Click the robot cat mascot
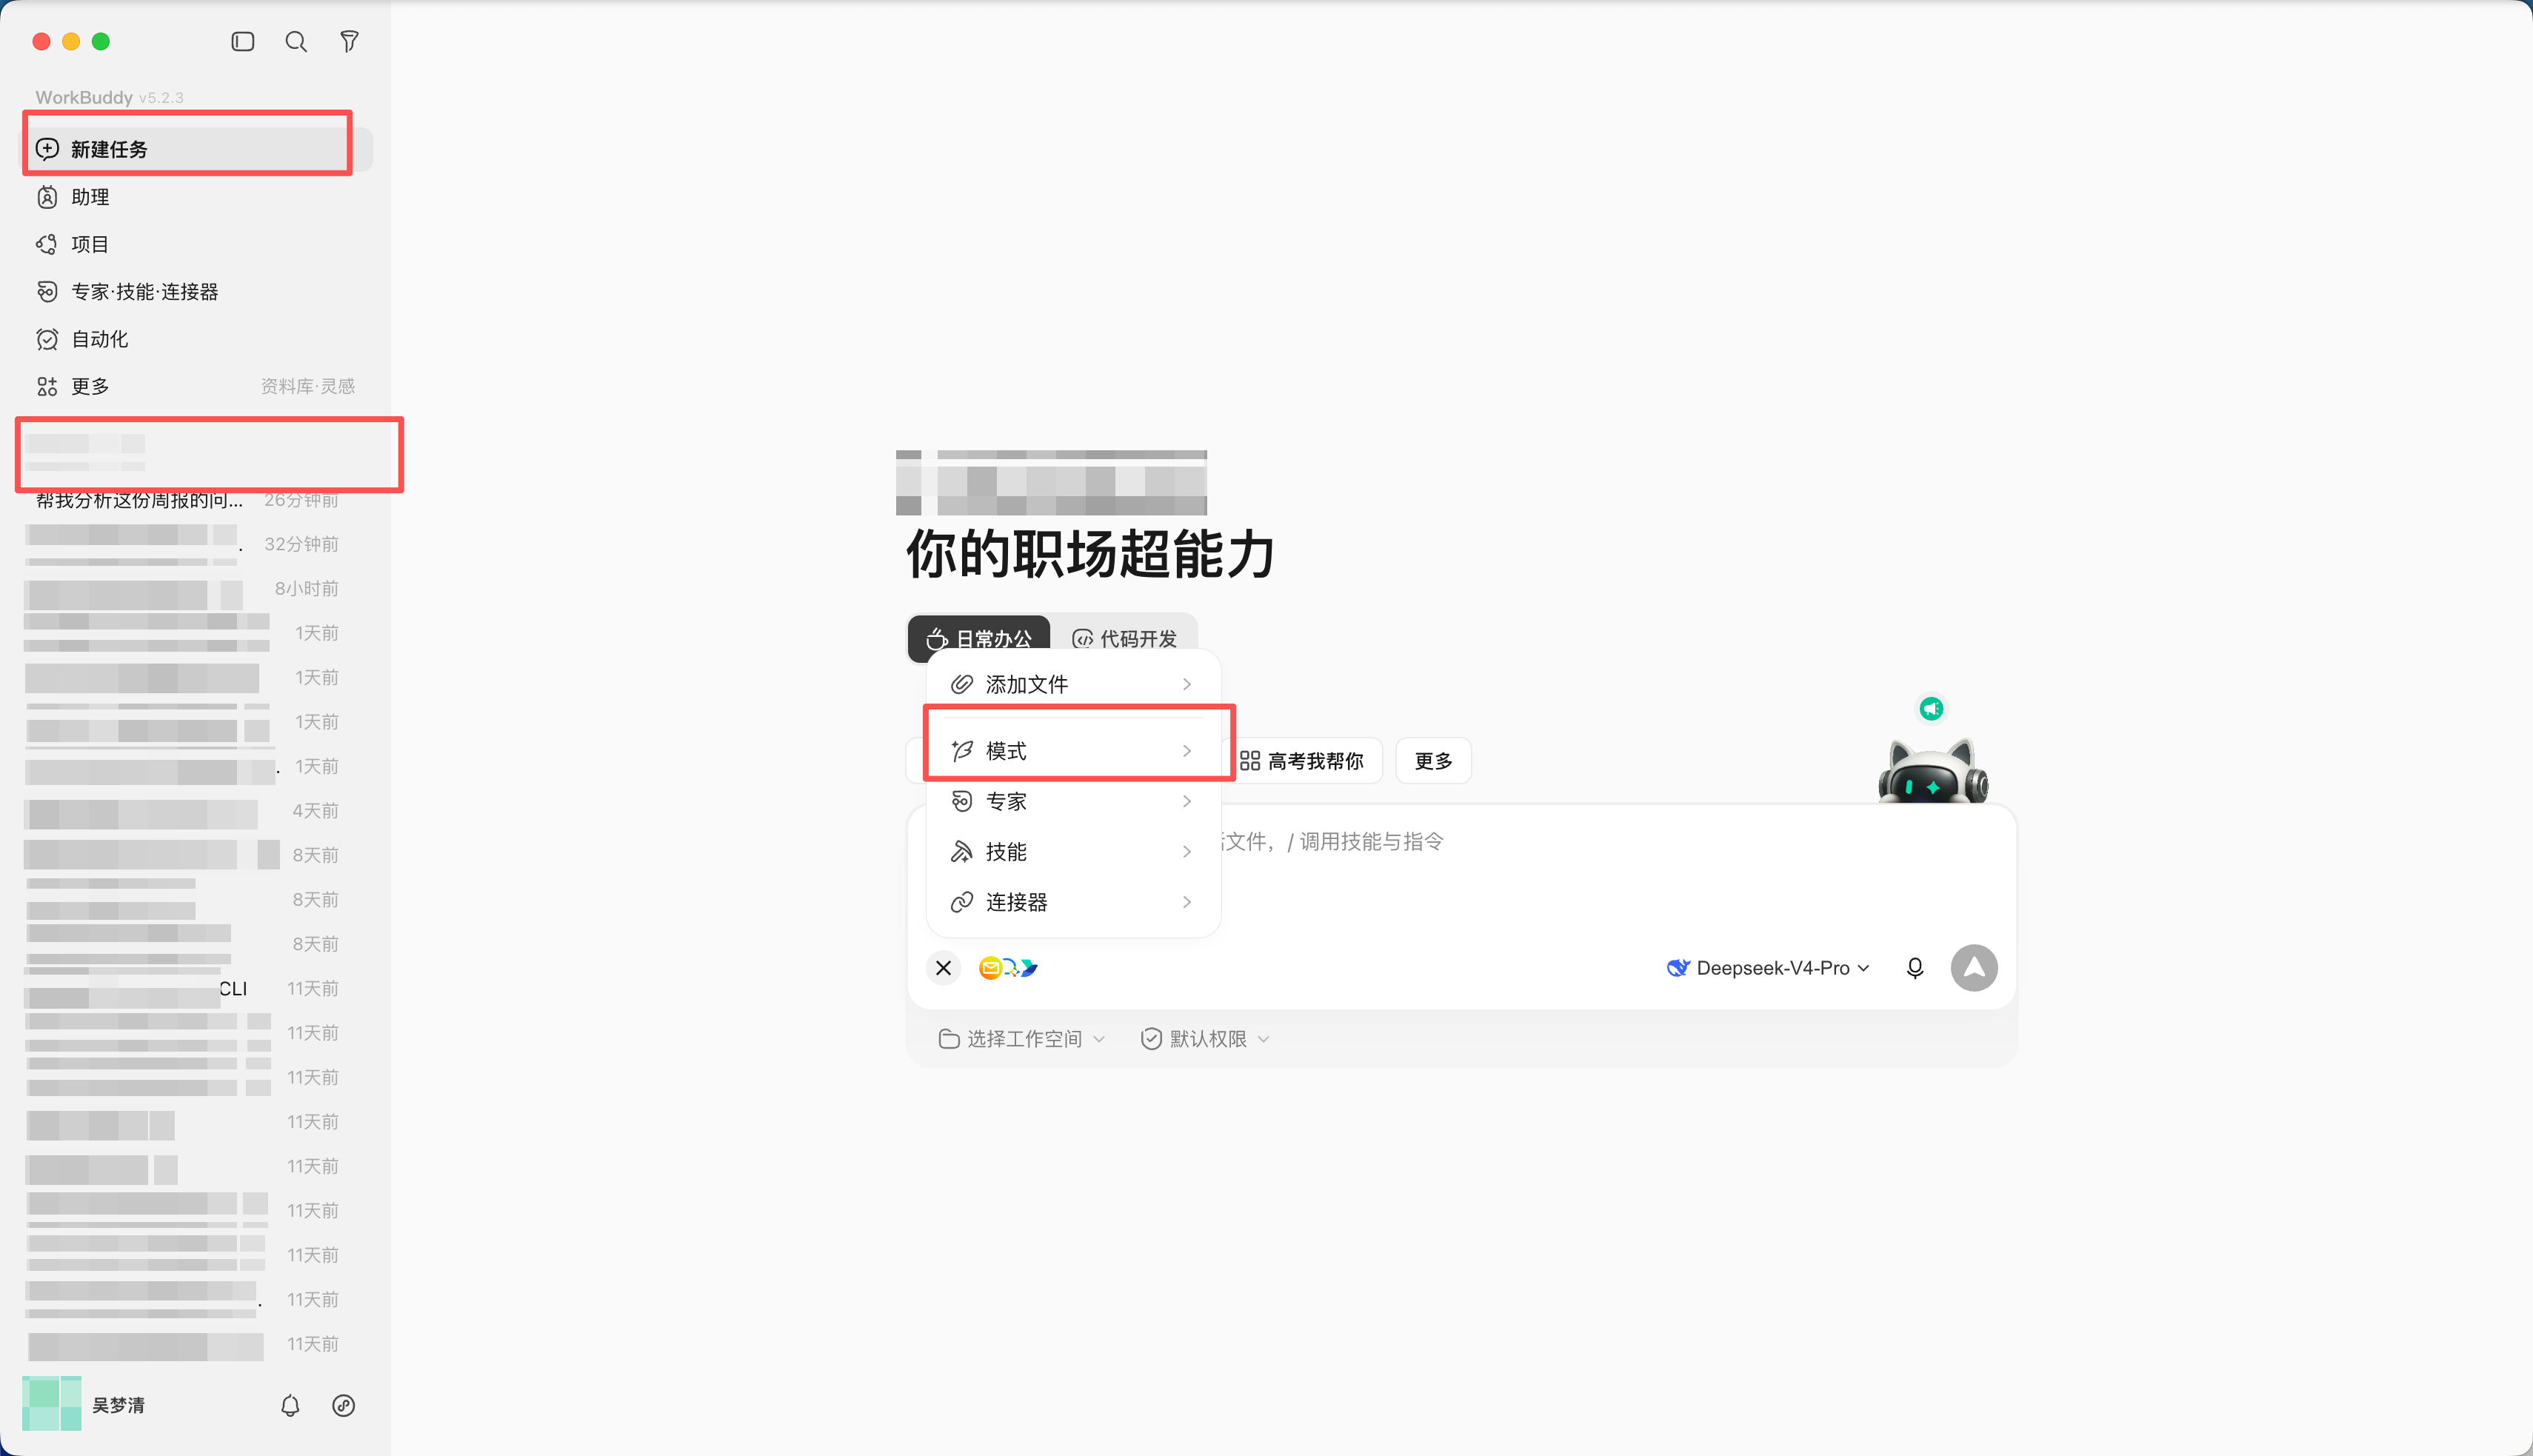Viewport: 2533px width, 1456px height. tap(1933, 771)
